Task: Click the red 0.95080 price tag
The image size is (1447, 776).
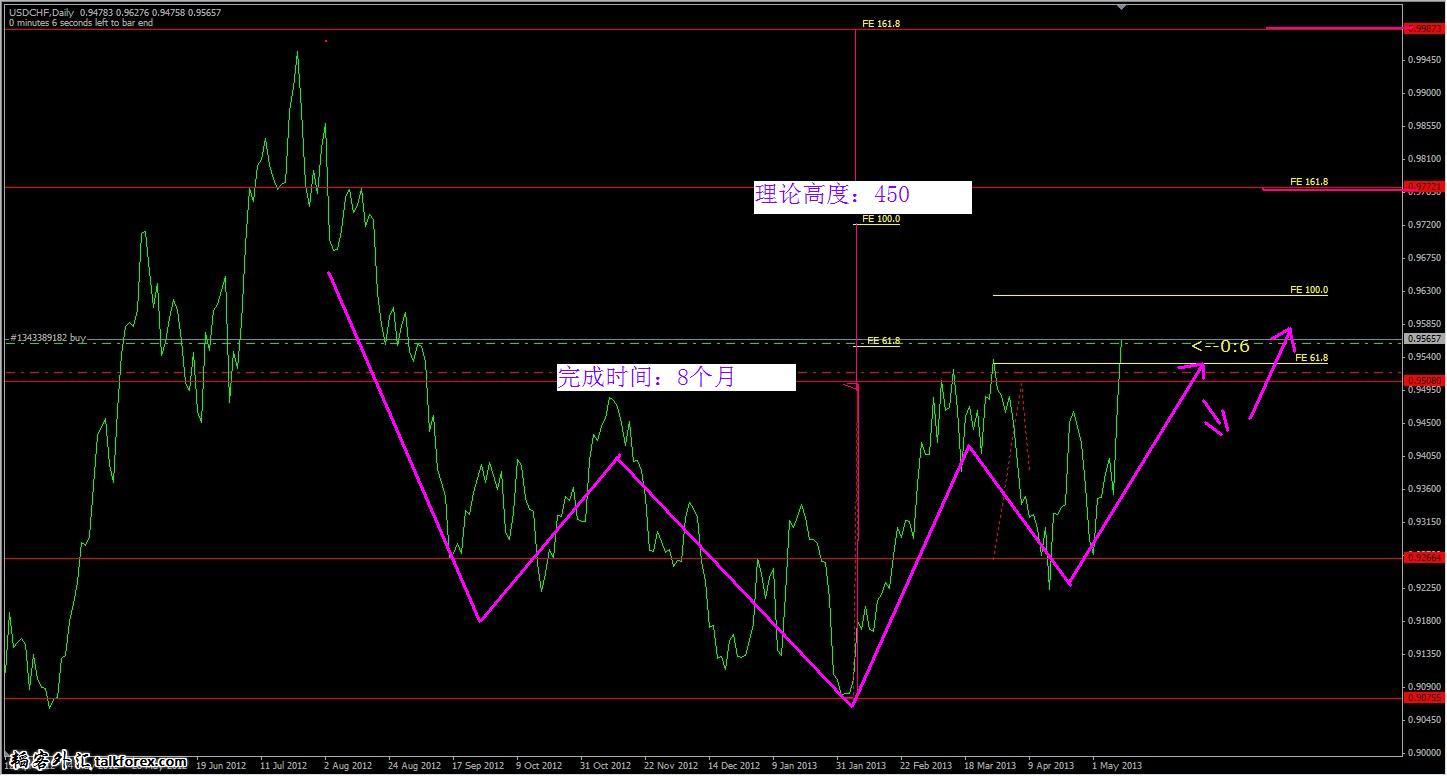Action: coord(1423,380)
